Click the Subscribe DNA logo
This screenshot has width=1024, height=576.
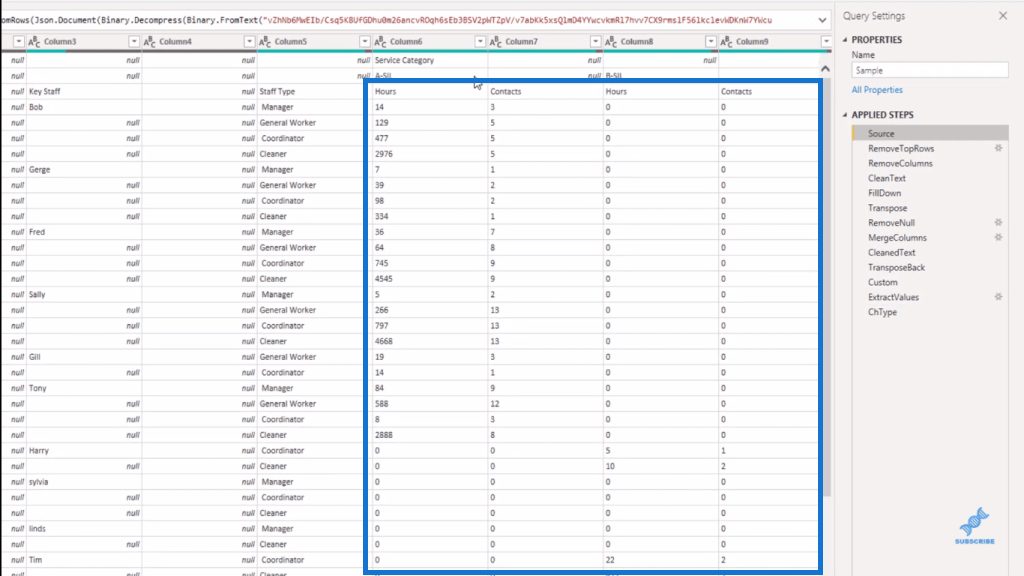[x=974, y=526]
